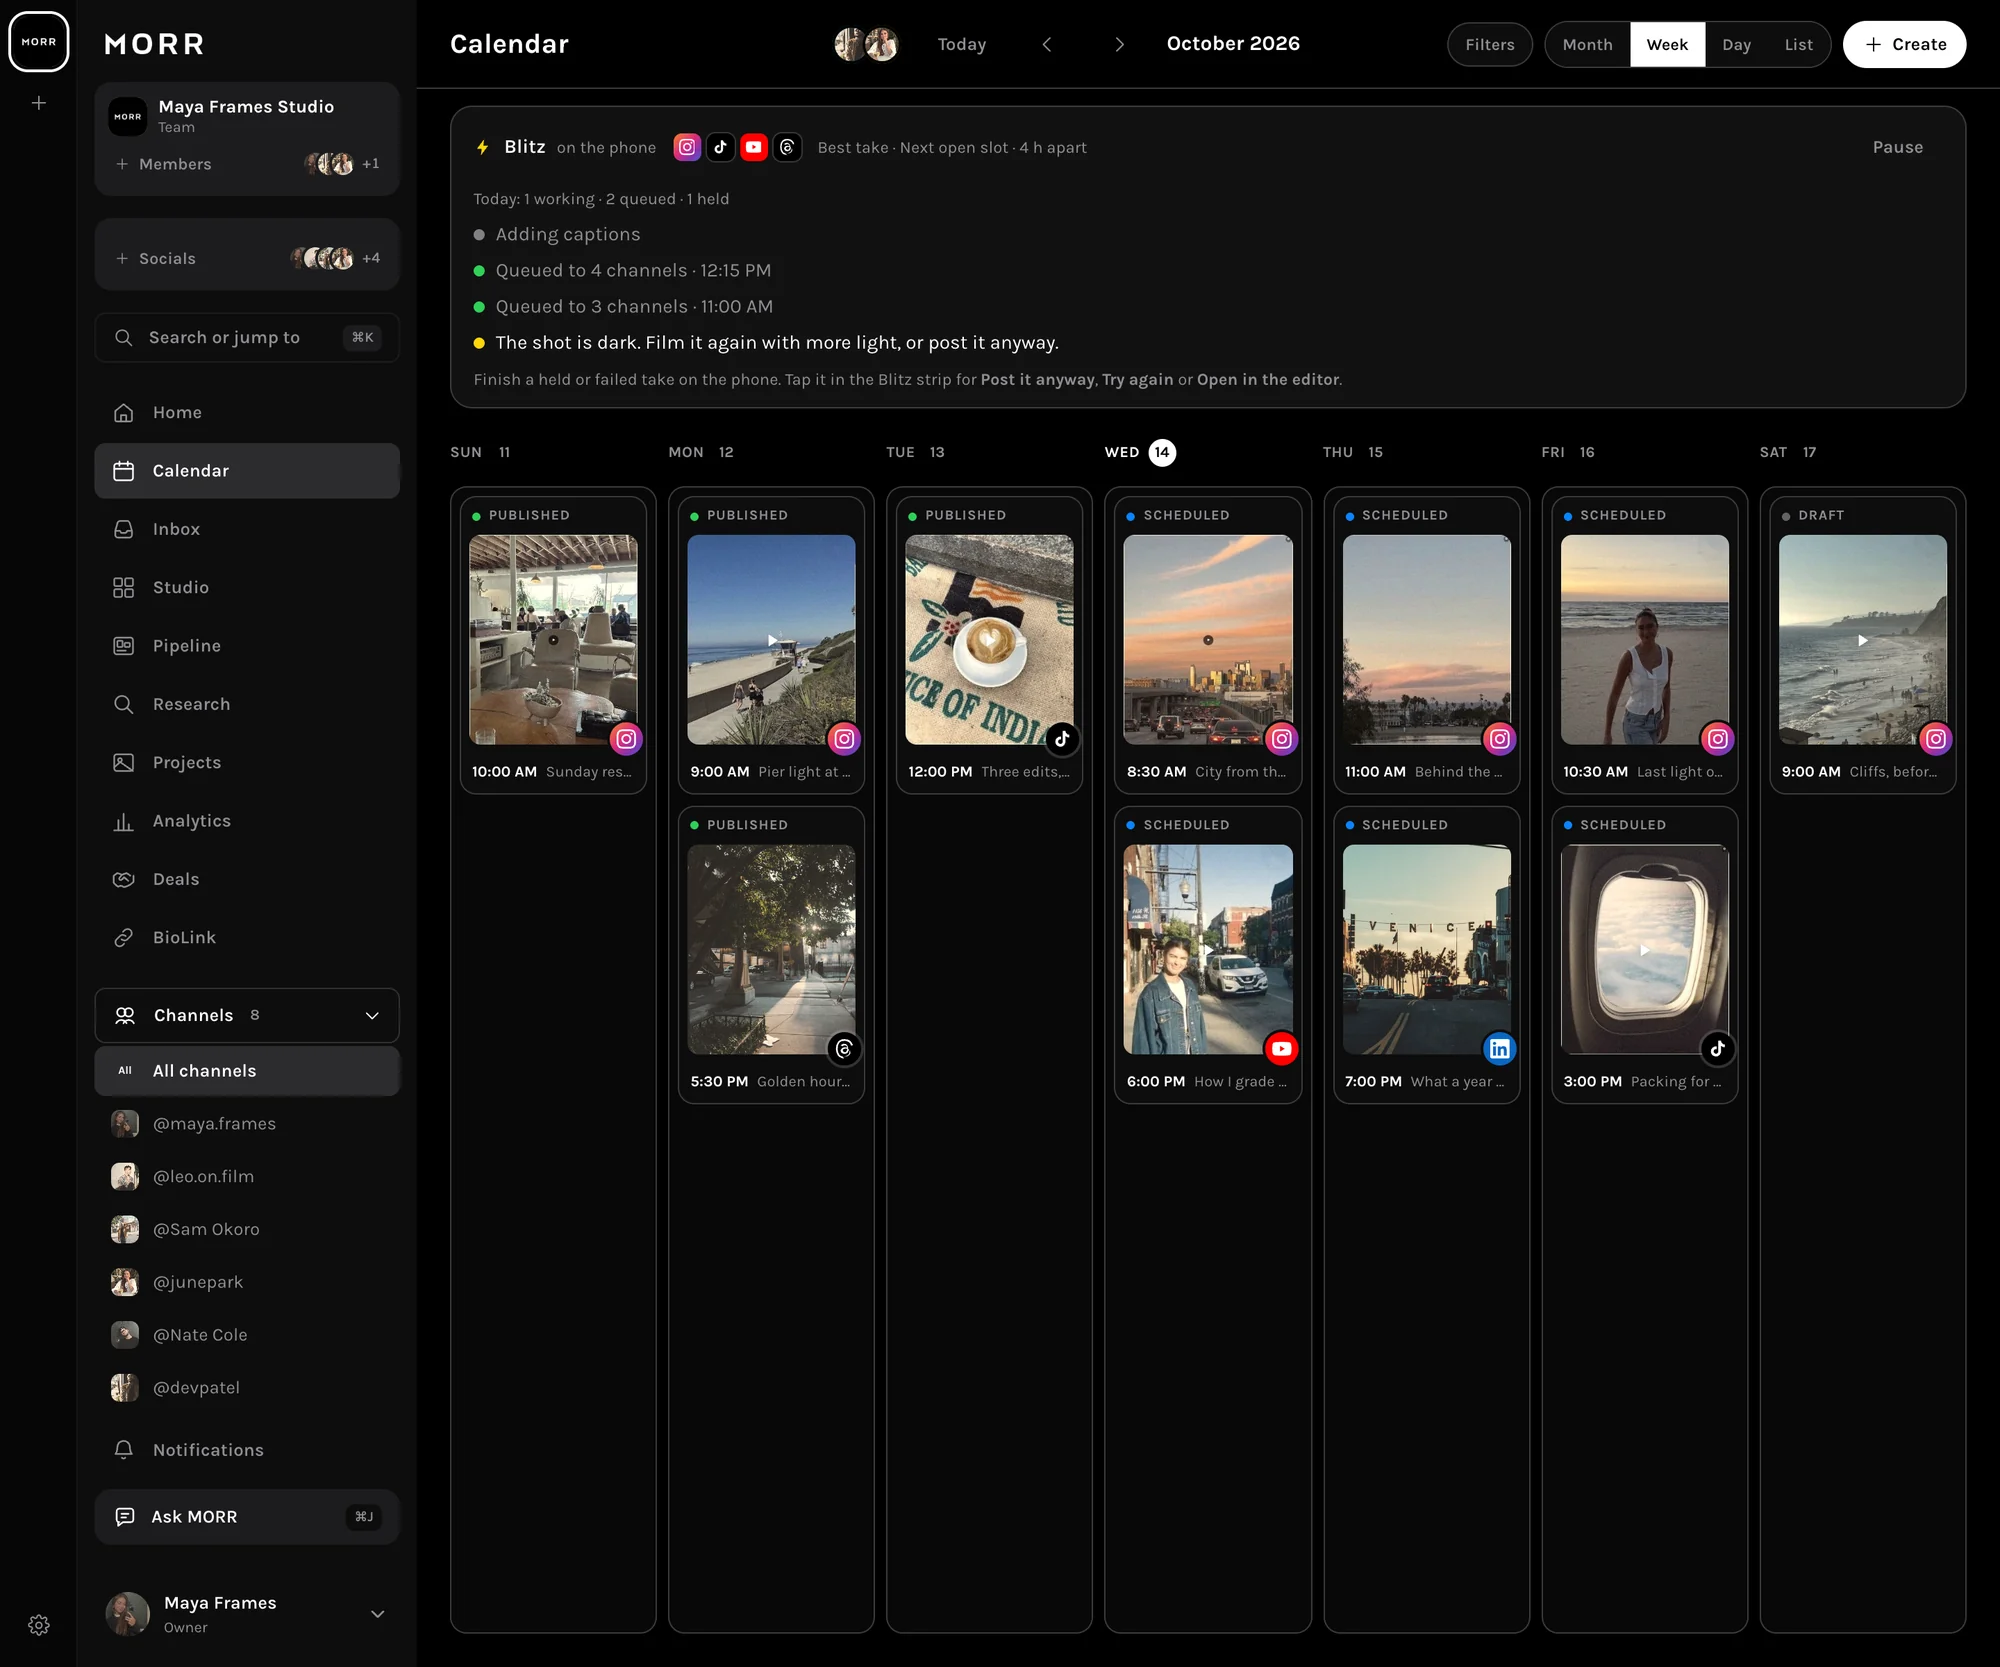Click TikTok badge on Three edits post
2000x1667 pixels.
coord(1062,739)
